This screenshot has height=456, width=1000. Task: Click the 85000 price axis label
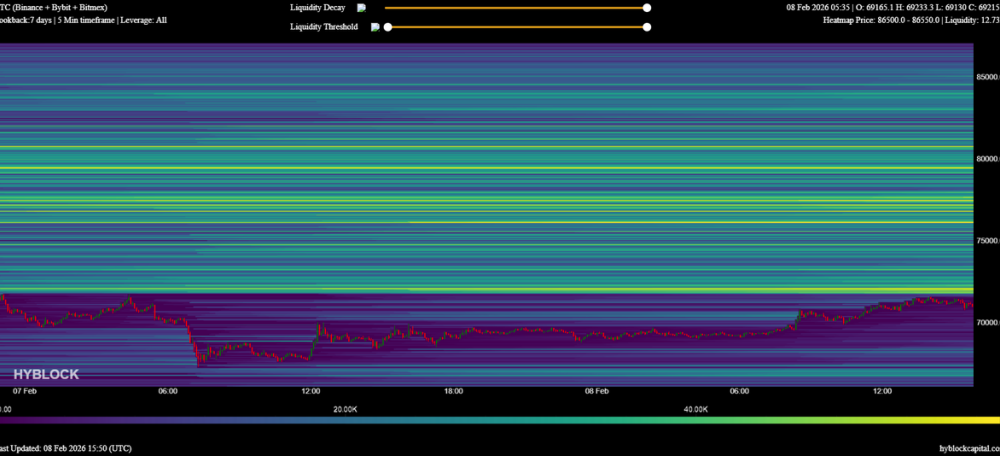(987, 77)
